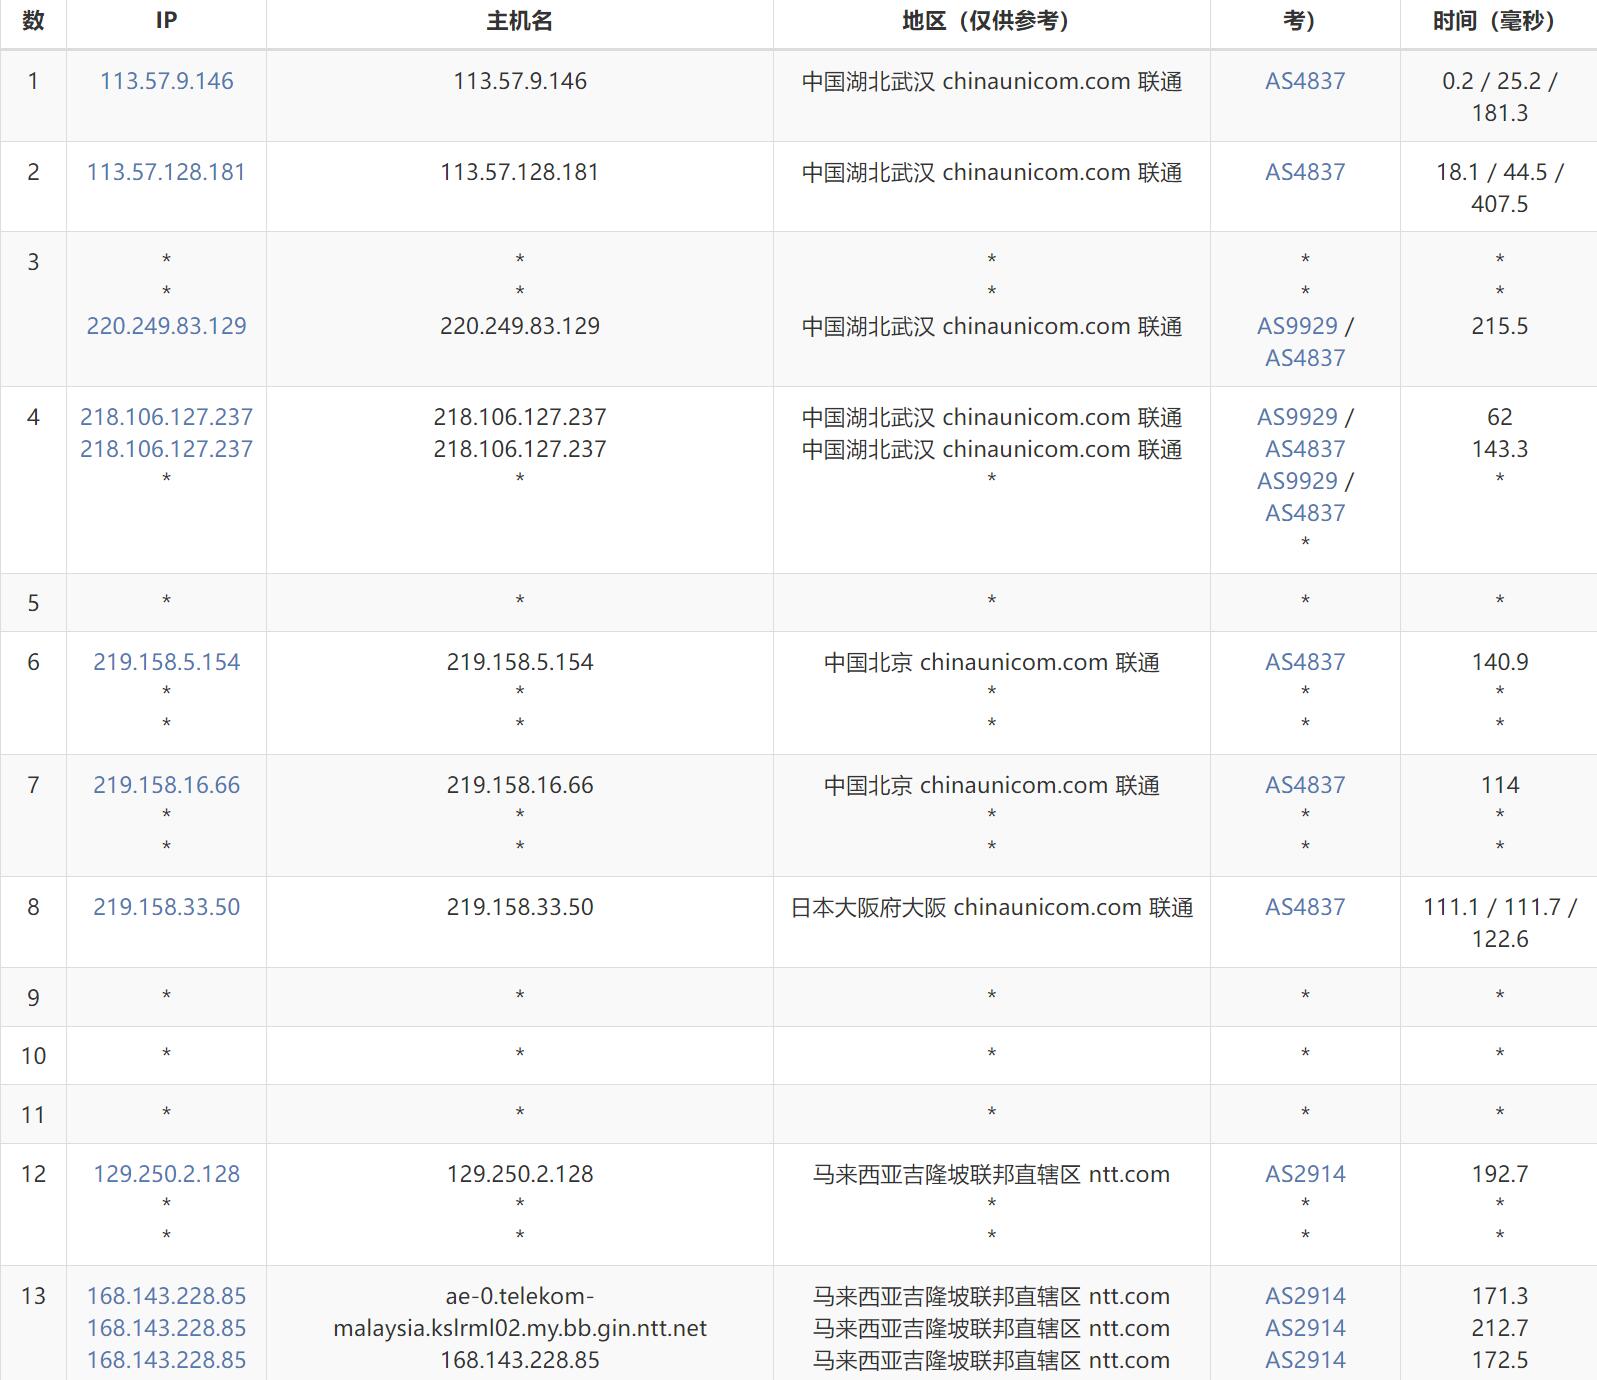Image resolution: width=1597 pixels, height=1380 pixels.
Task: Open the 113.57.128.181 link in IP column
Action: pos(166,172)
